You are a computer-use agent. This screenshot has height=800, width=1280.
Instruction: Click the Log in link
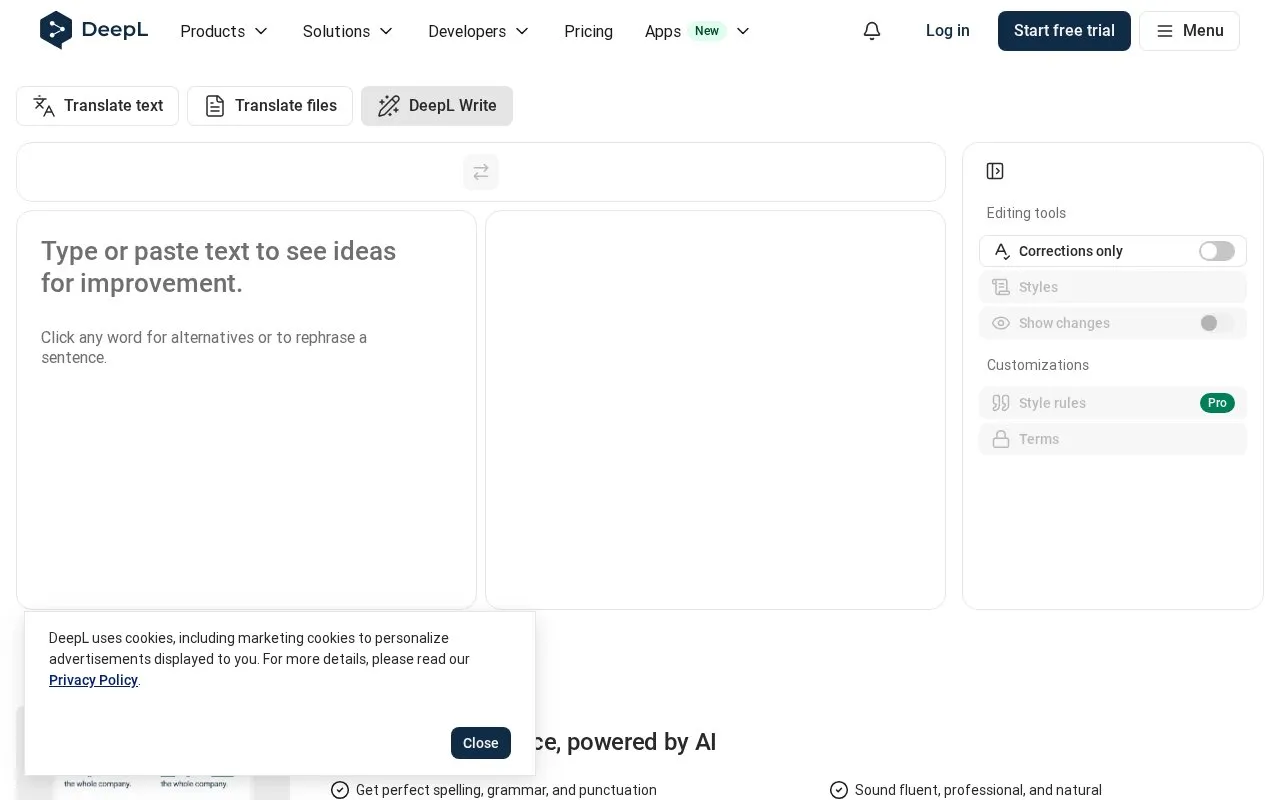948,31
